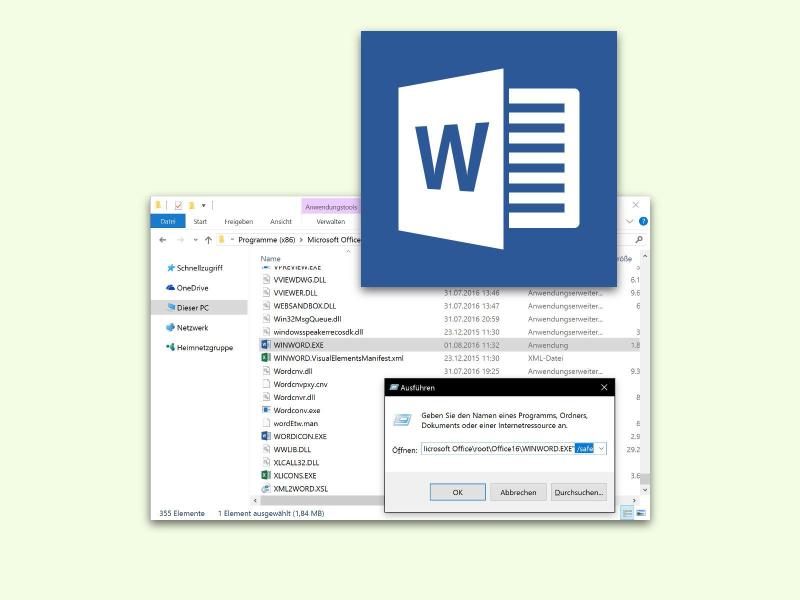Select the file VVIEWDWG.DLL

pos(299,280)
